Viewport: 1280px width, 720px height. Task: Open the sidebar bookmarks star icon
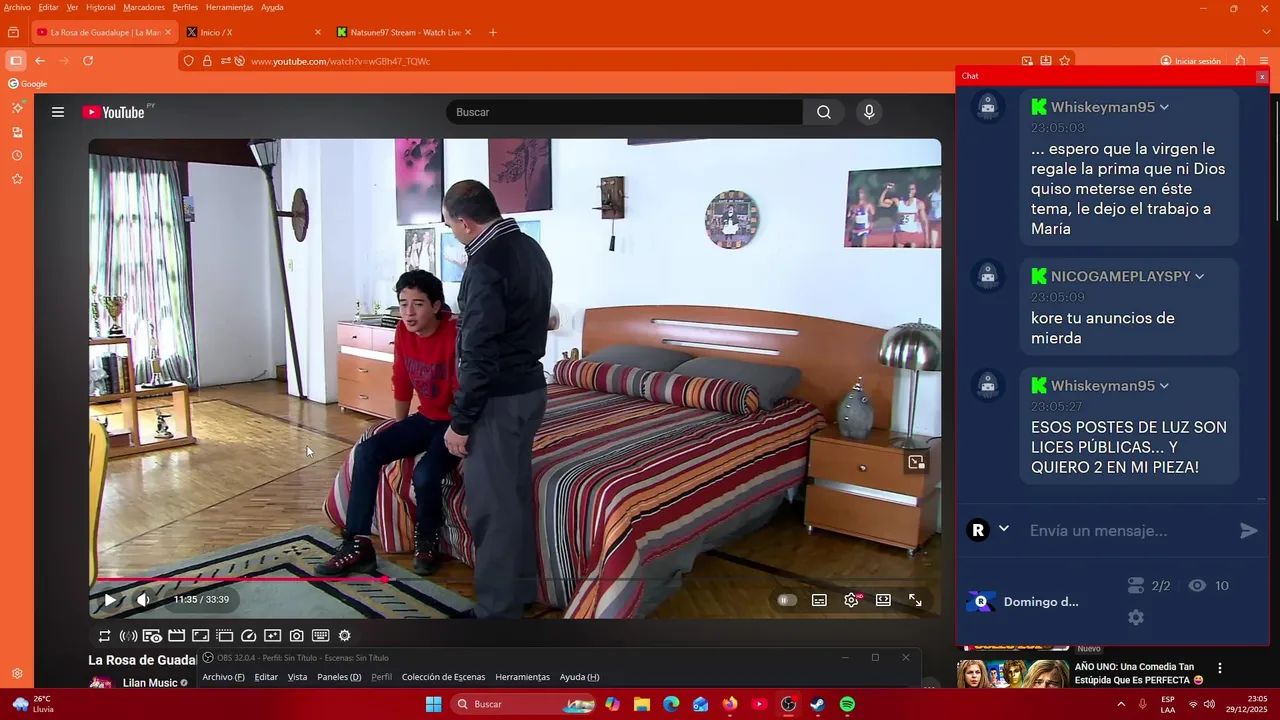(17, 179)
